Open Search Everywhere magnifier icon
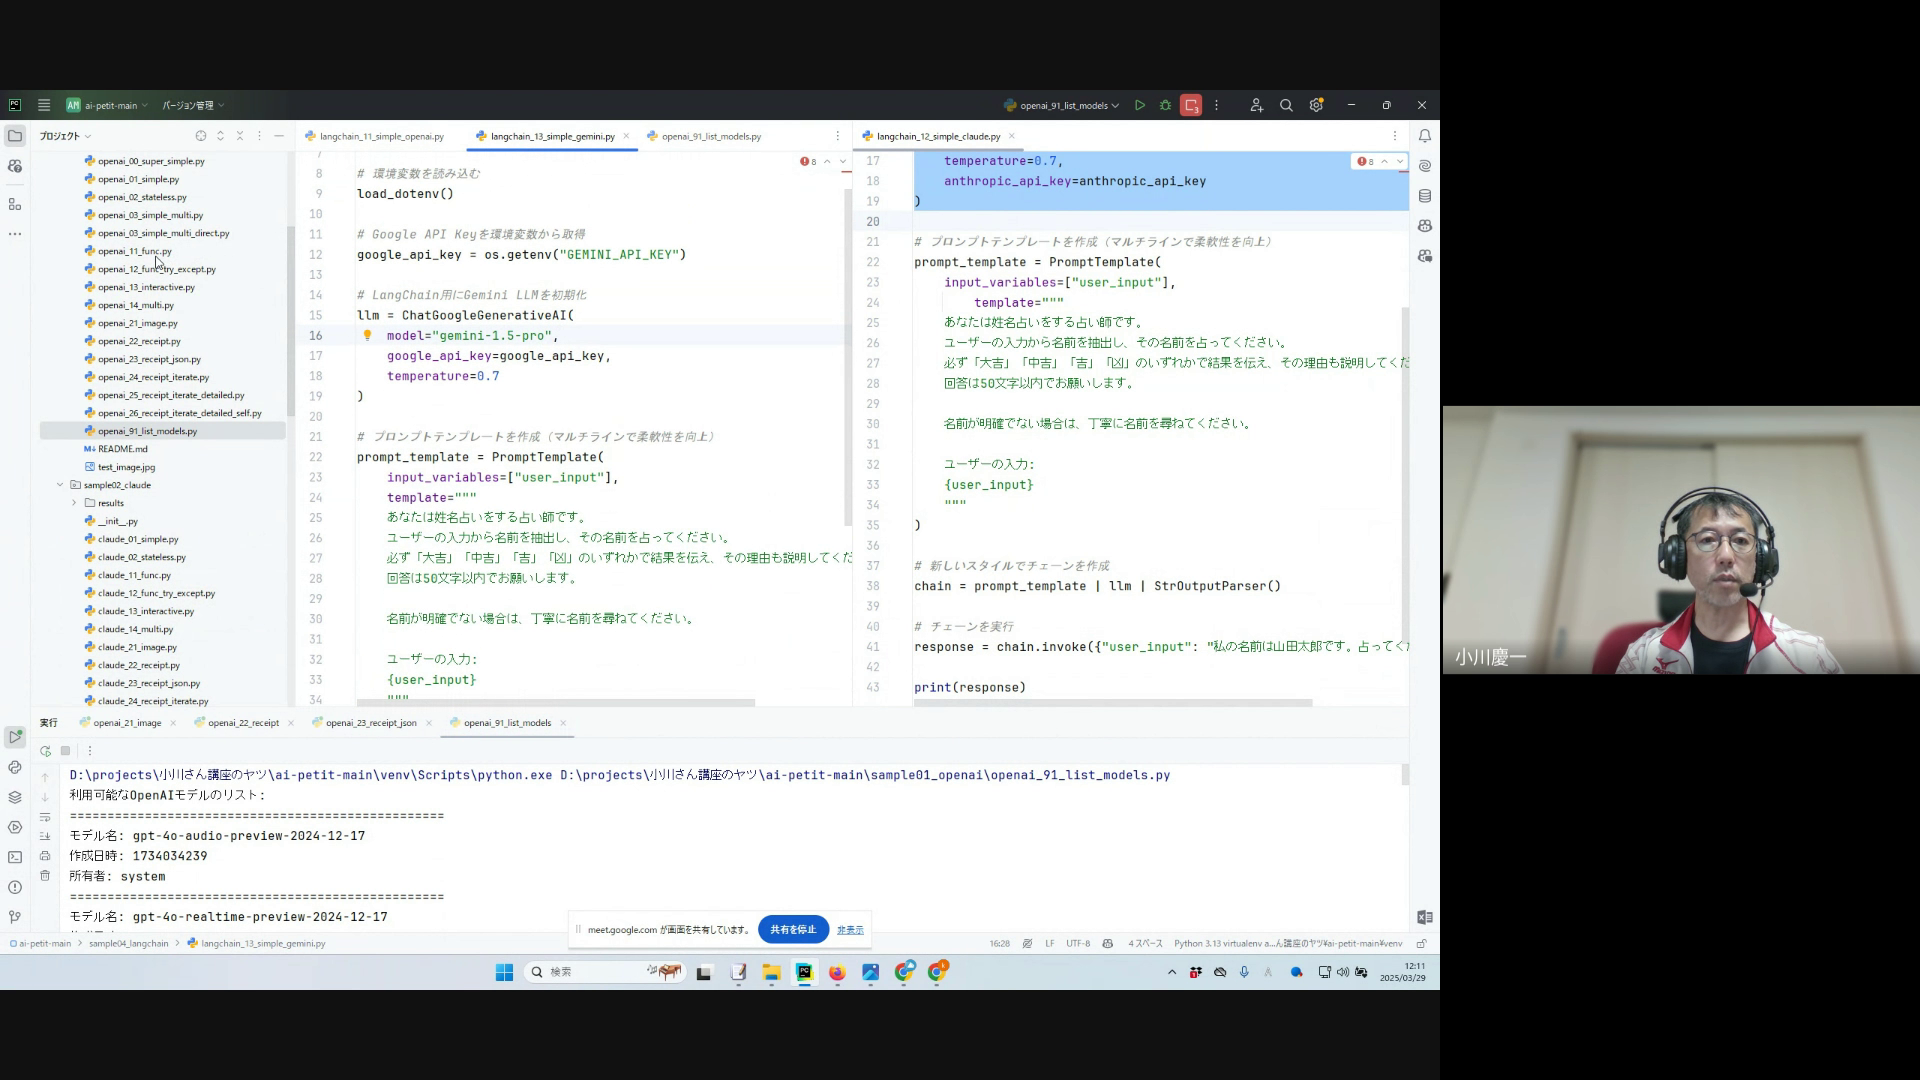The image size is (1920, 1080). coord(1286,105)
